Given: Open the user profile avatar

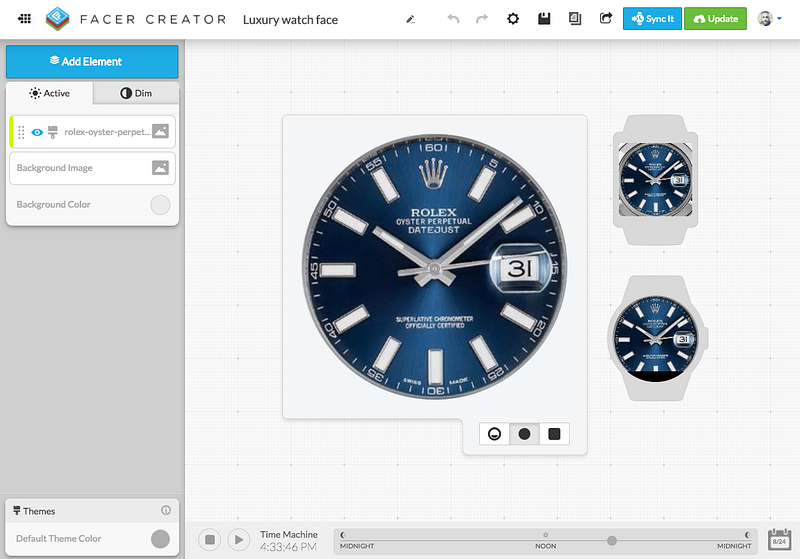Looking at the screenshot, I should click(765, 19).
